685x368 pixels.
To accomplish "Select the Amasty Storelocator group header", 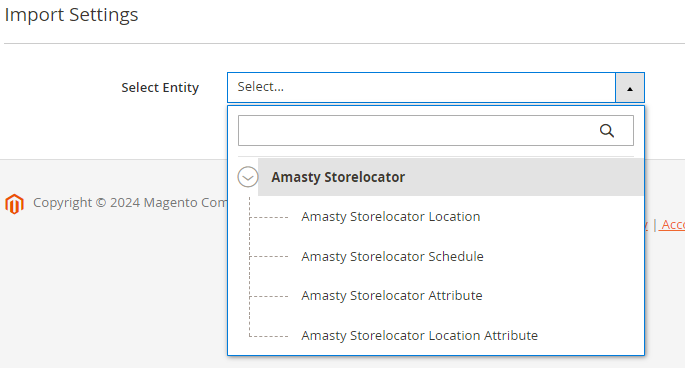I will click(450, 177).
